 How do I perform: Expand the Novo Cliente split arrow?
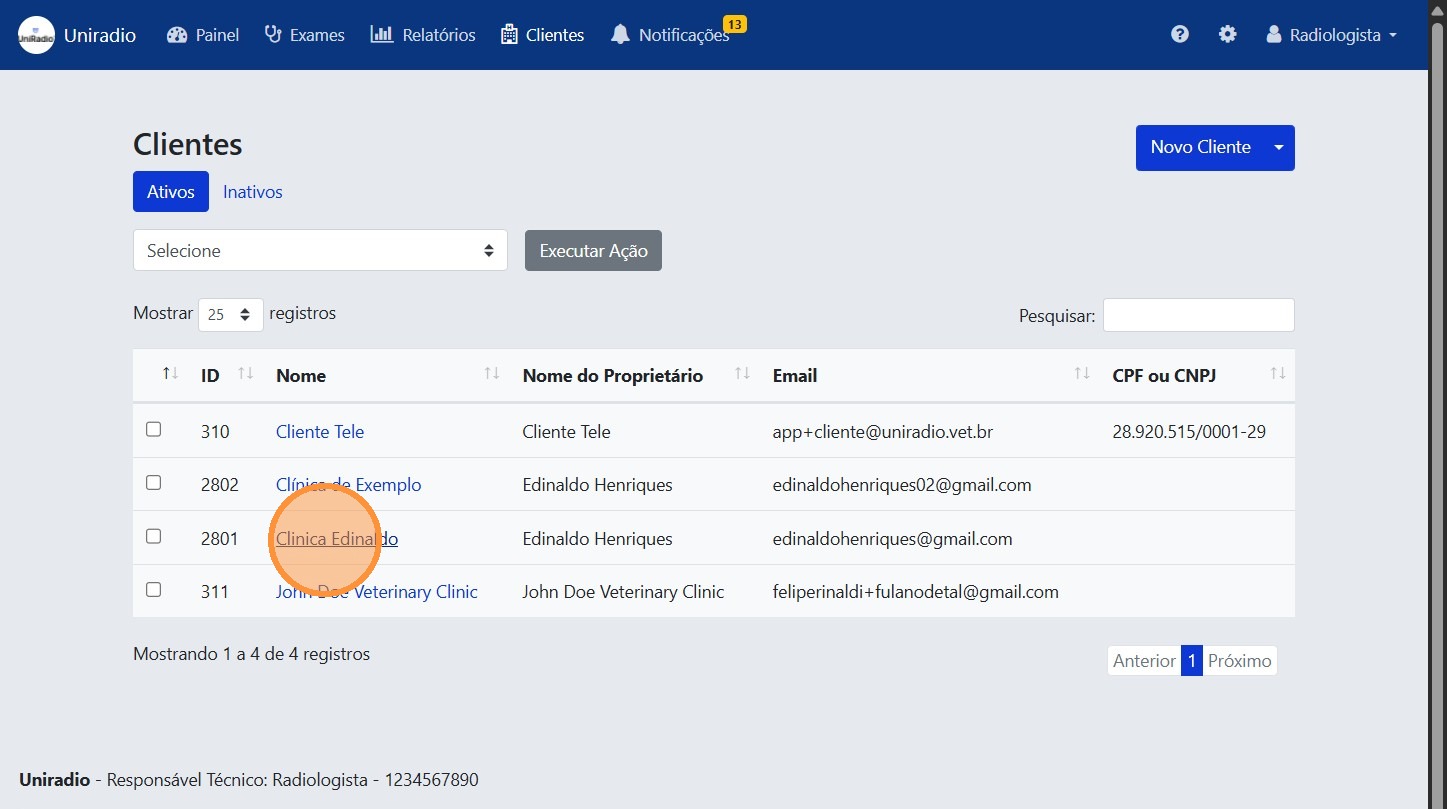[x=1278, y=148]
